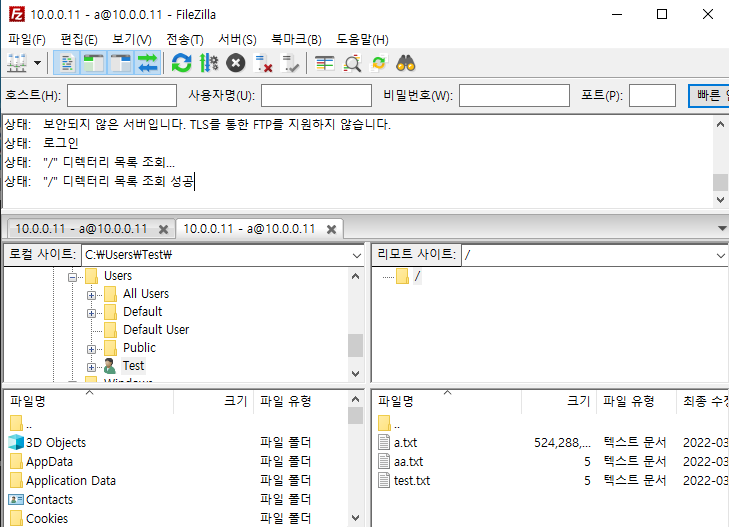Open the 서버(S) menu

[238, 40]
